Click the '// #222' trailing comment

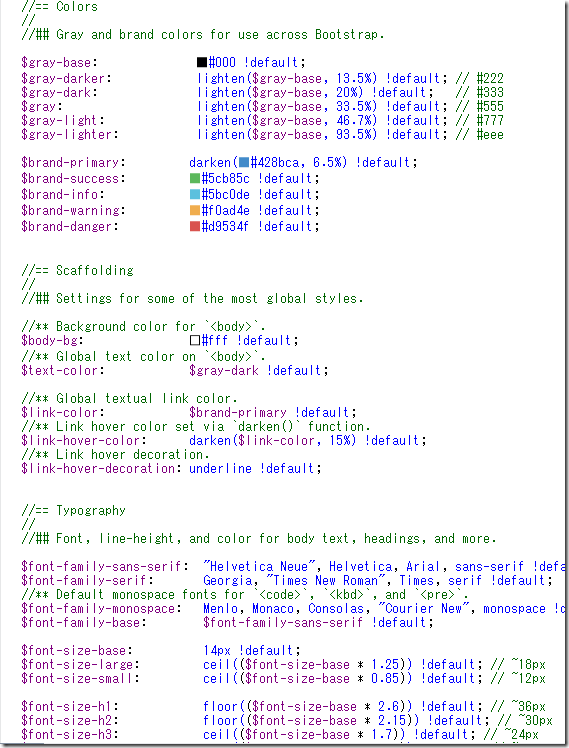479,78
